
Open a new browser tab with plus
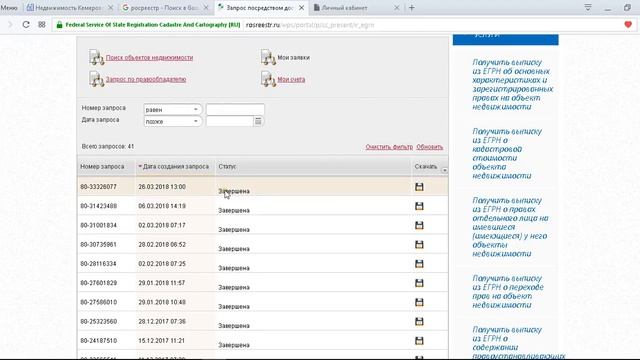[x=411, y=8]
